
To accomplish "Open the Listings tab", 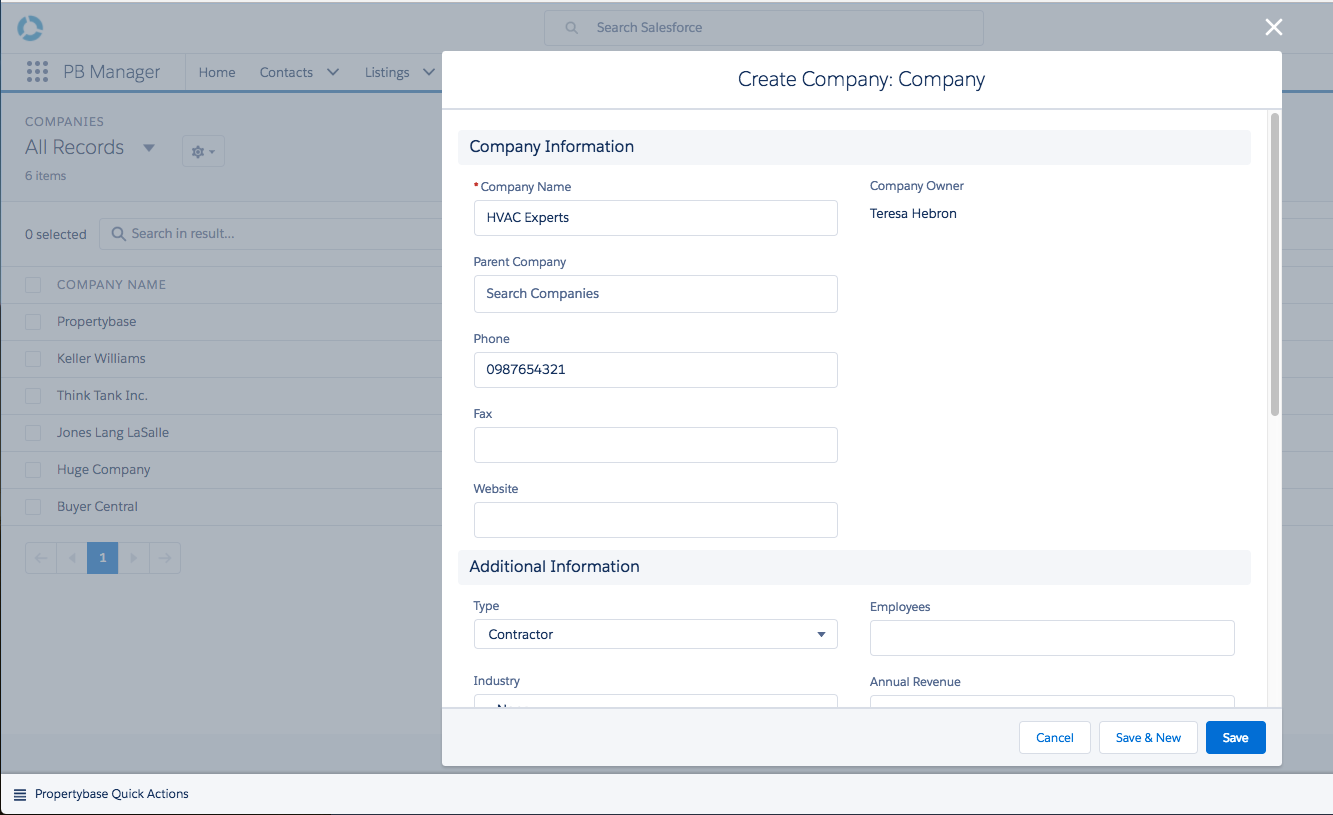I will point(387,72).
